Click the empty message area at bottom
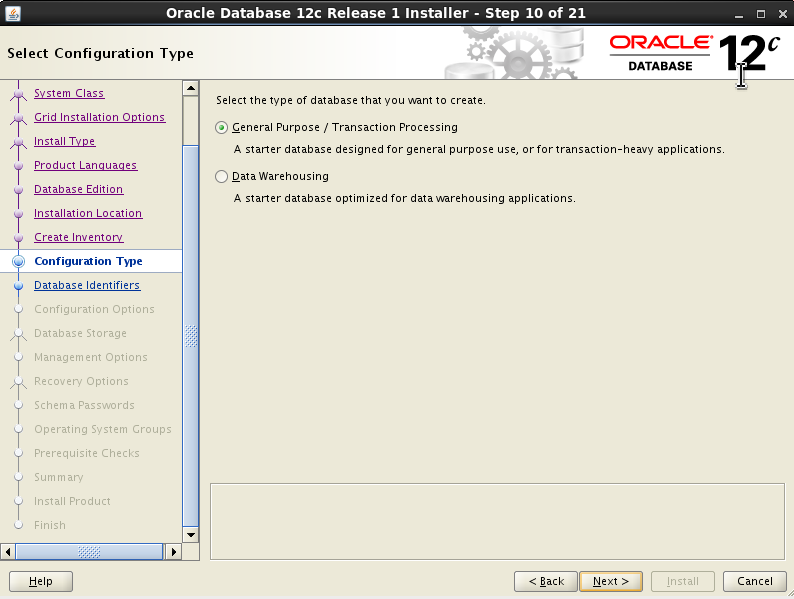Screen dimensions: 794x599 (x=497, y=522)
